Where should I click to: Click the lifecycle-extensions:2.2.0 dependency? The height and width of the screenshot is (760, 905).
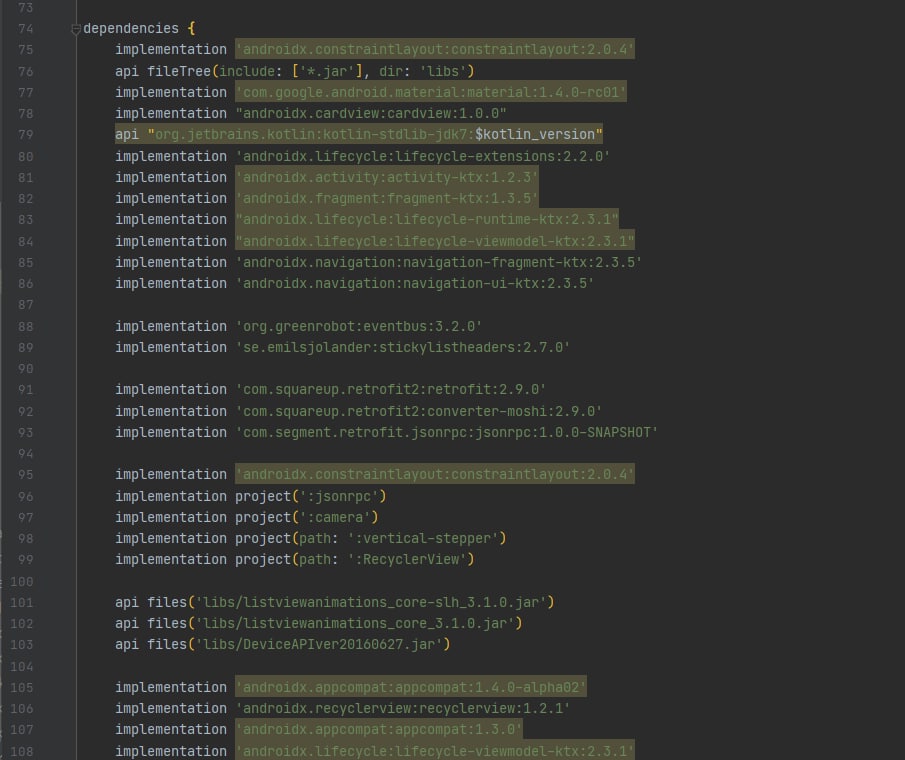(422, 156)
